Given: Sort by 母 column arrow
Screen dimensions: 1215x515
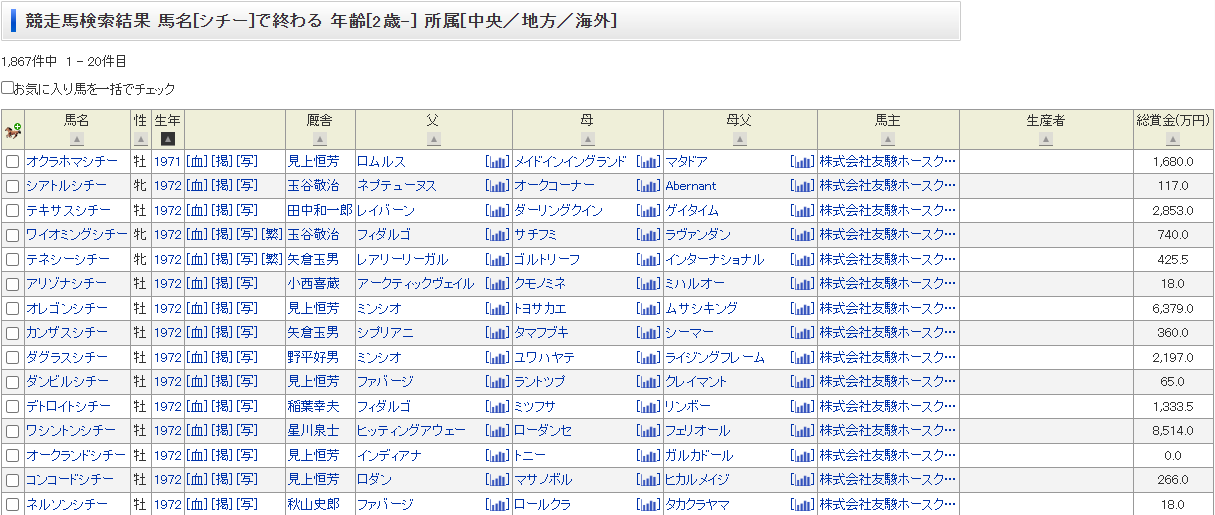Looking at the screenshot, I should (587, 139).
